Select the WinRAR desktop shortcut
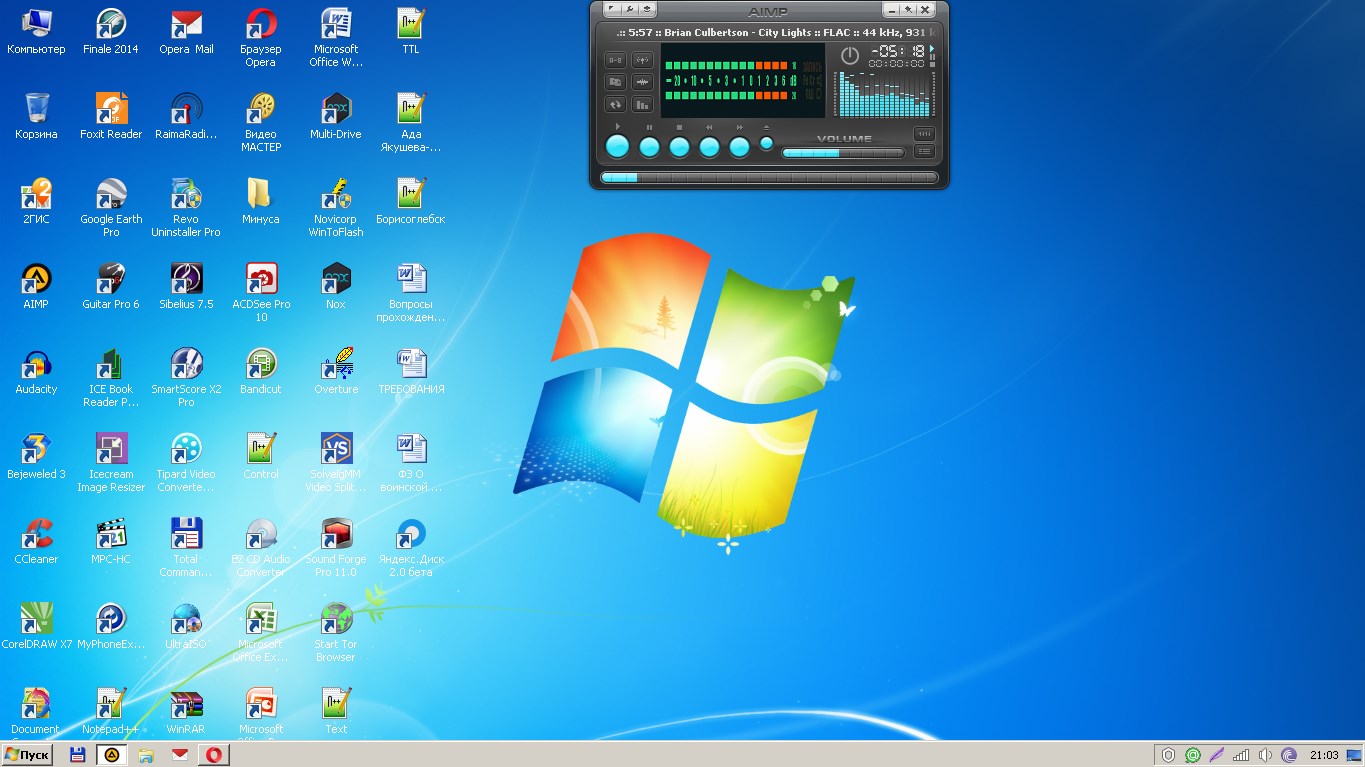Screen dimensions: 1365x767 pyautogui.click(x=186, y=712)
